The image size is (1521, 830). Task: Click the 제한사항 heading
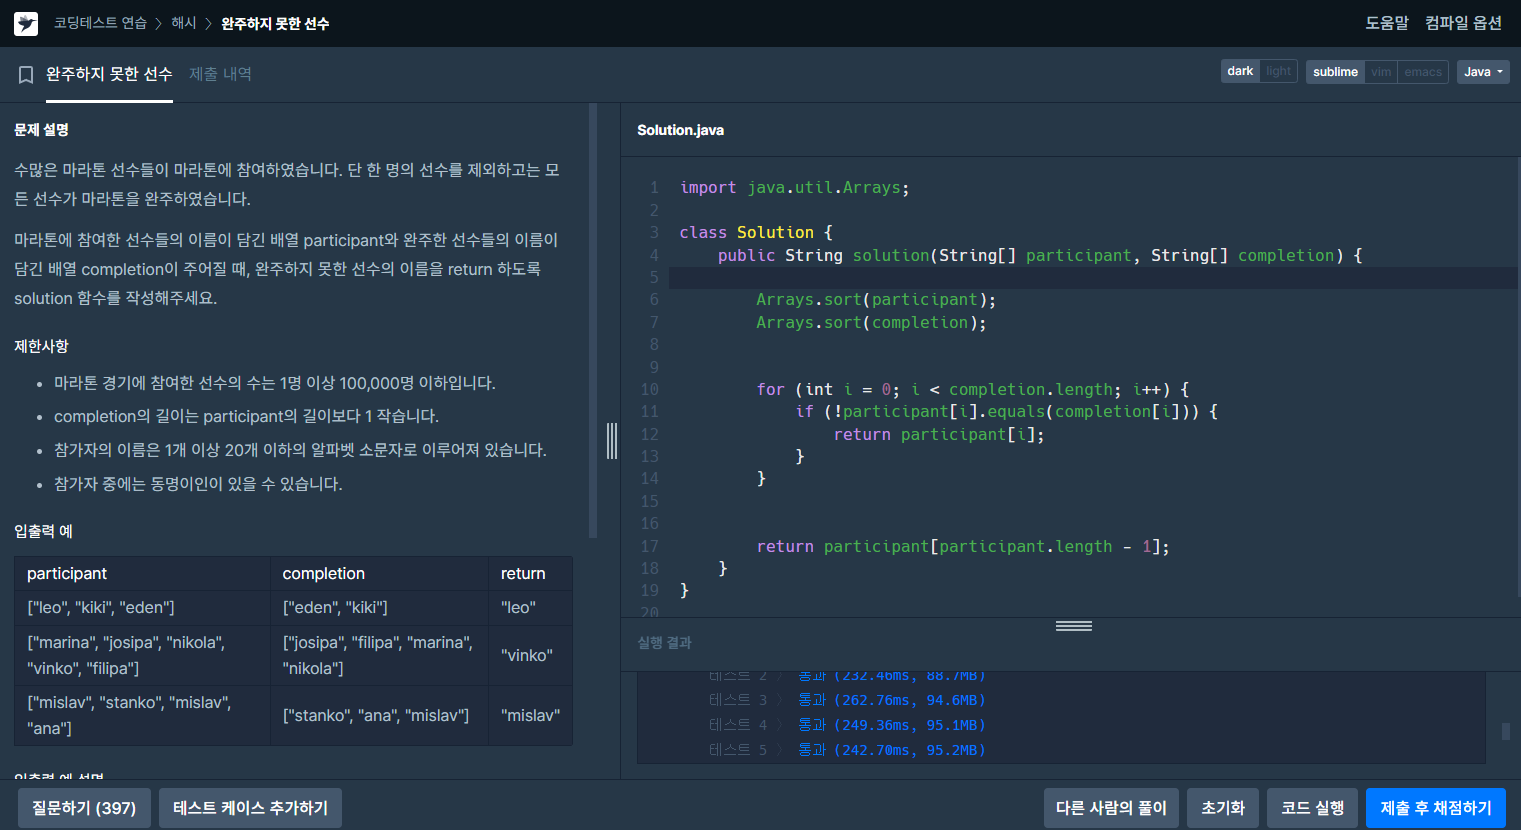tap(41, 346)
